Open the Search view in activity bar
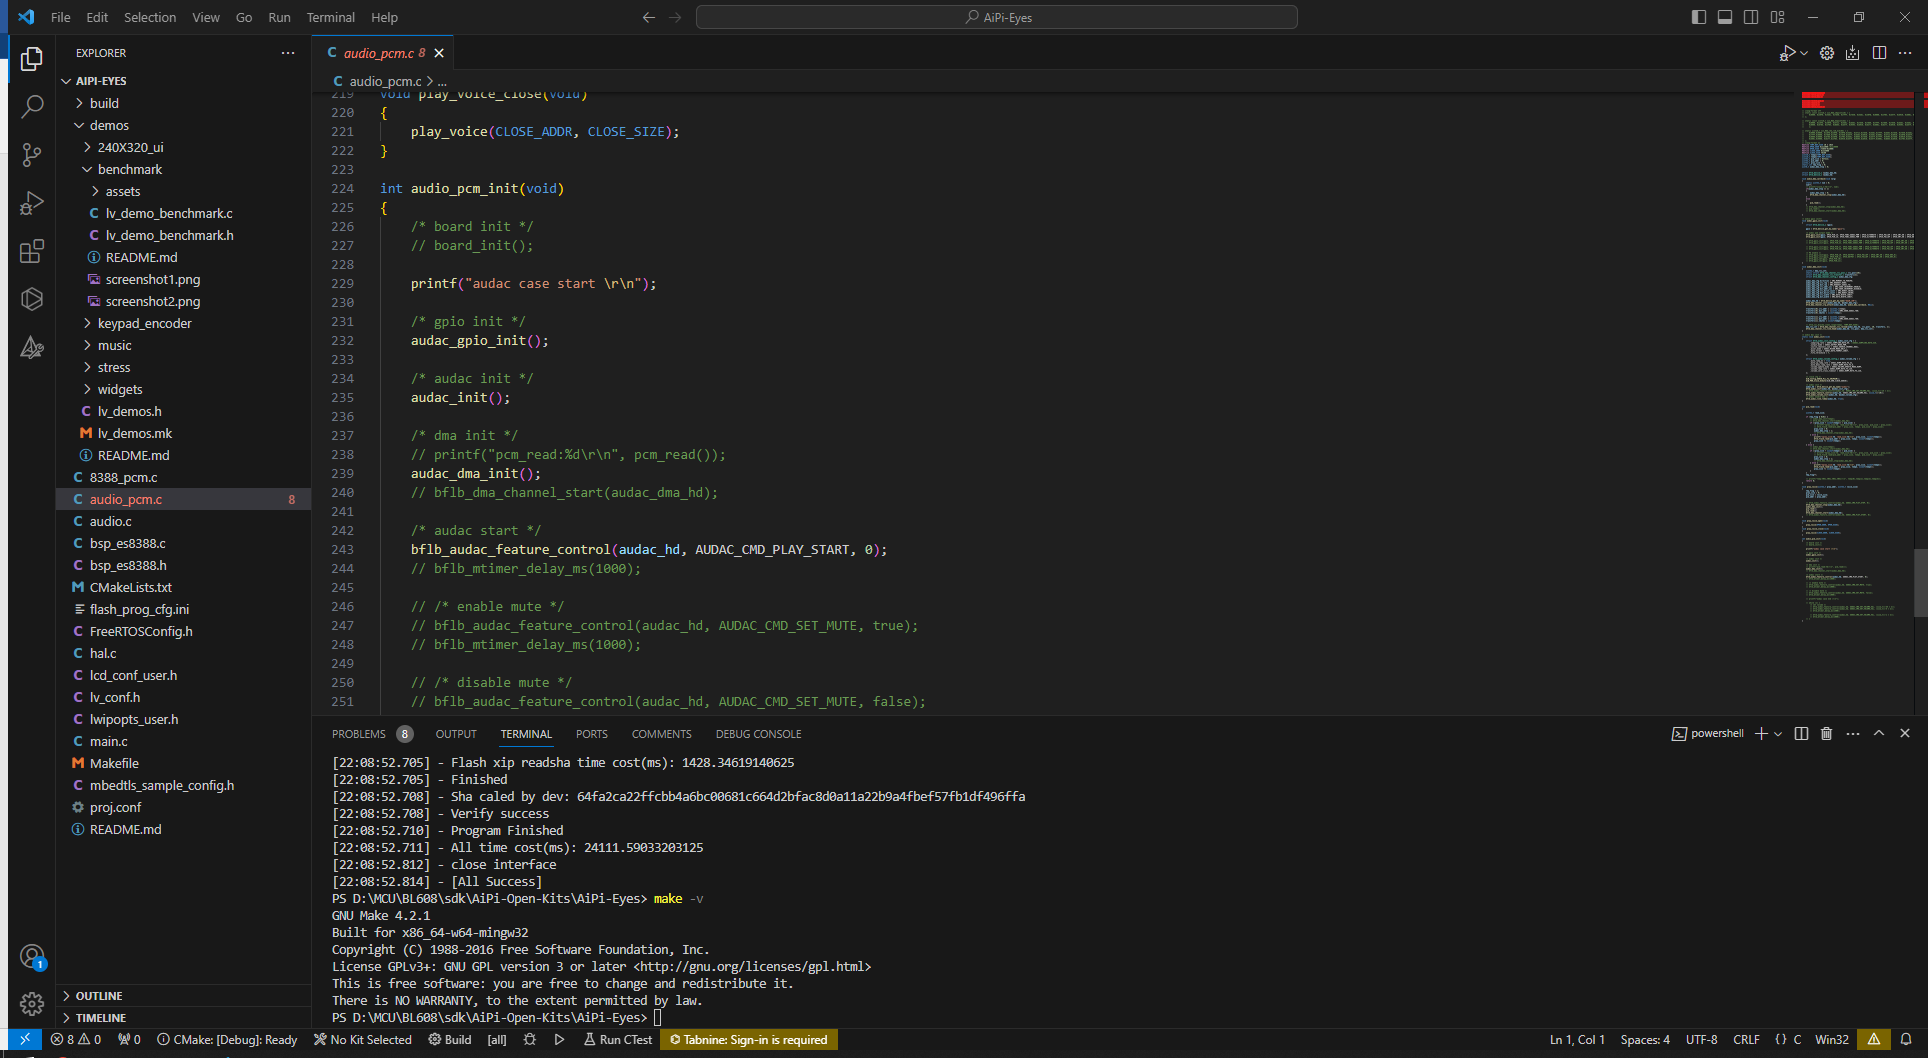 [32, 107]
